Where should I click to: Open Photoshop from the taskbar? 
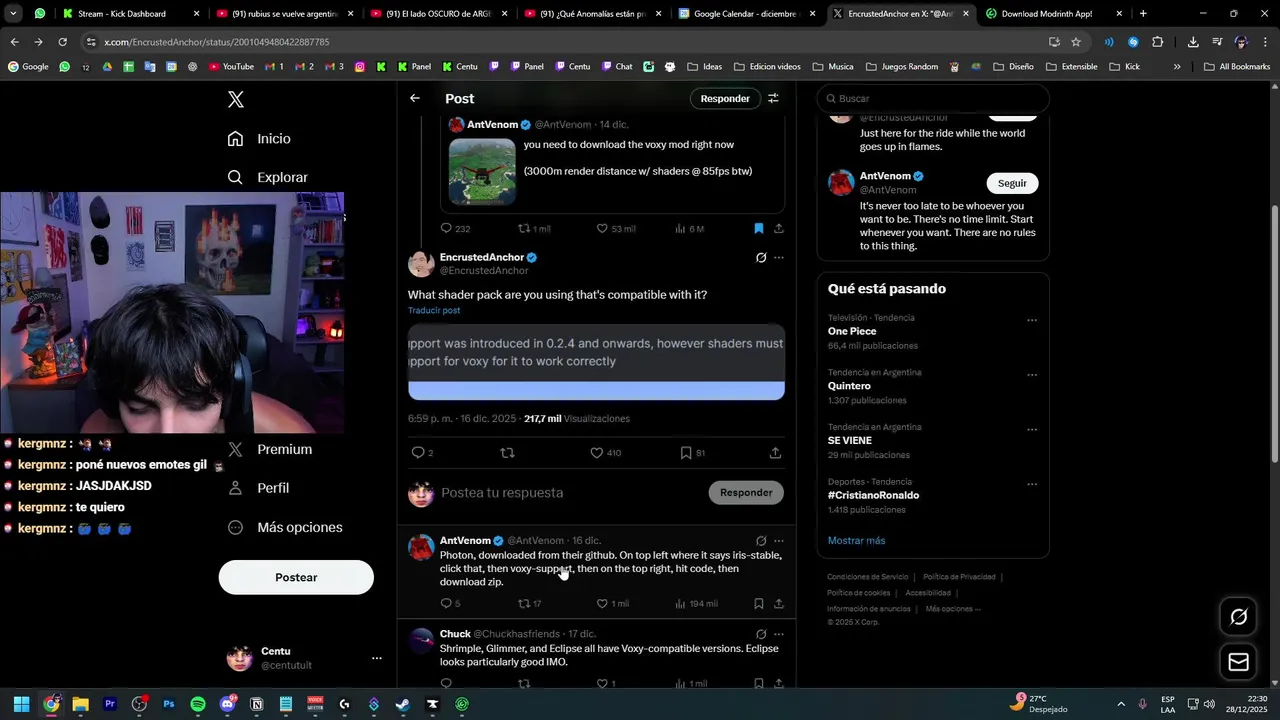[169, 704]
